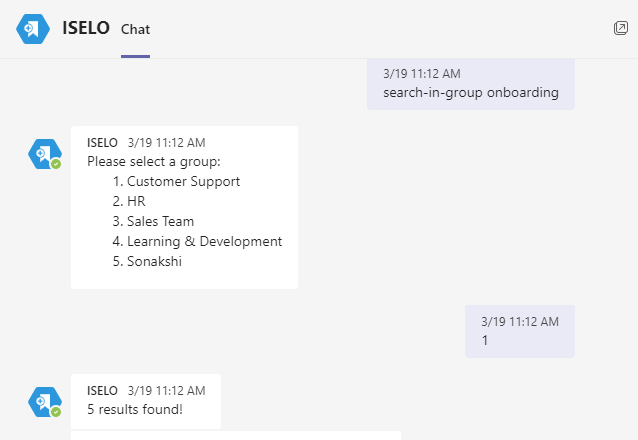
Task: Click the ISELO app logo in header
Action: (x=33, y=29)
